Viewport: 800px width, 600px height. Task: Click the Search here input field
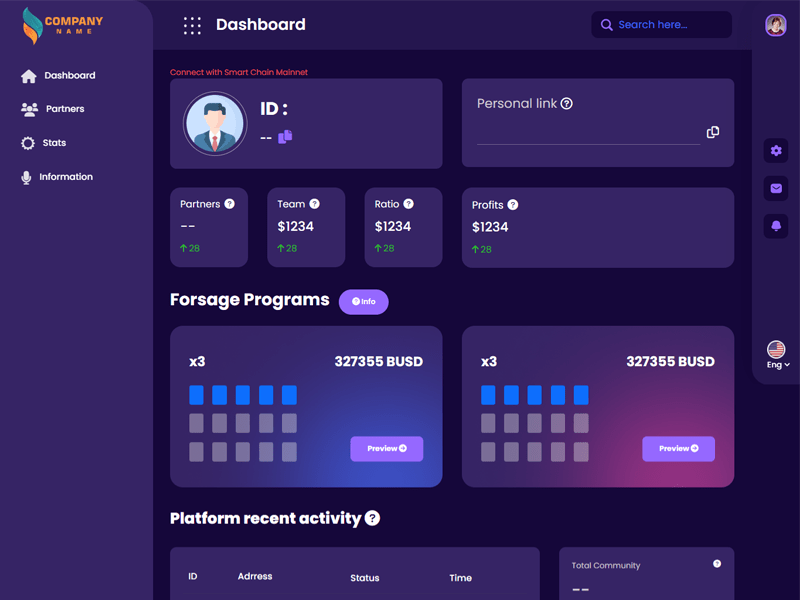coord(661,25)
